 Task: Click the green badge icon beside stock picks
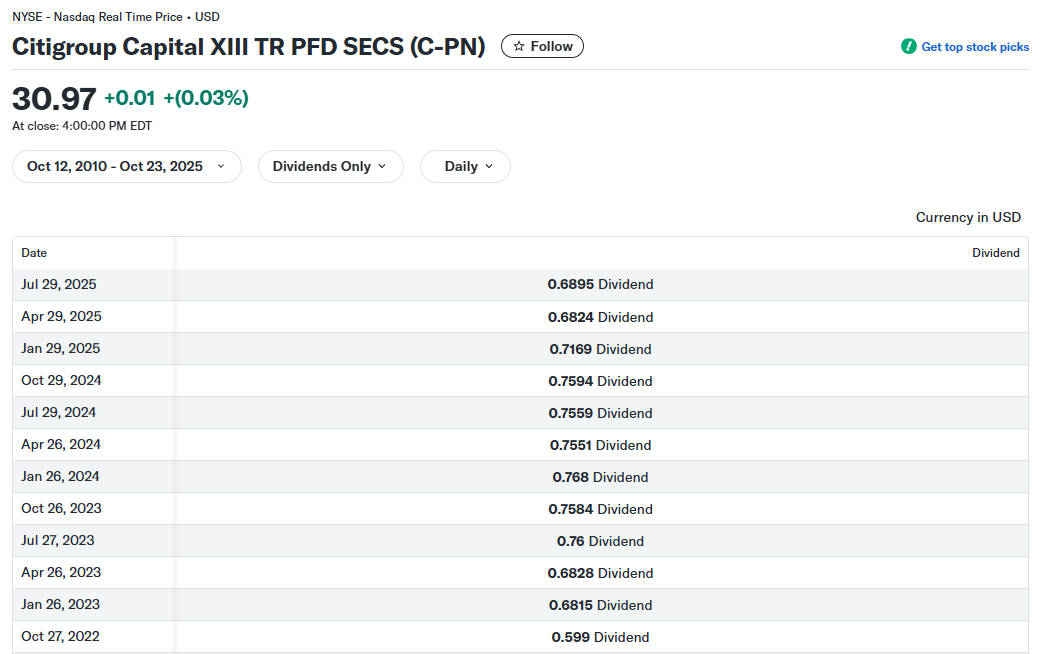coord(908,47)
